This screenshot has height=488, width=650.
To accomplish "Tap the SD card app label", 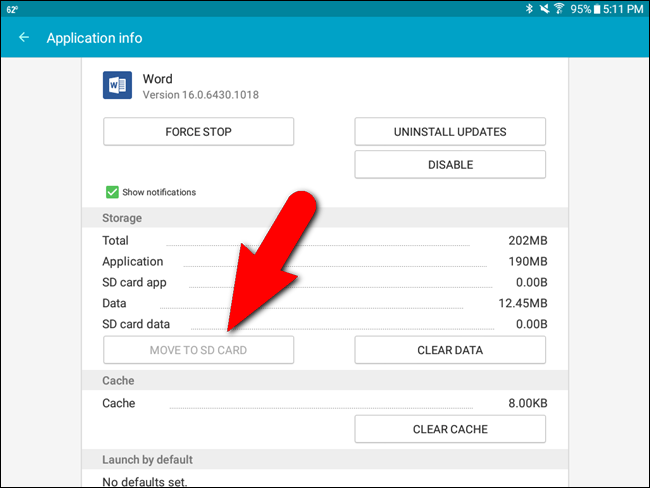I will click(134, 282).
